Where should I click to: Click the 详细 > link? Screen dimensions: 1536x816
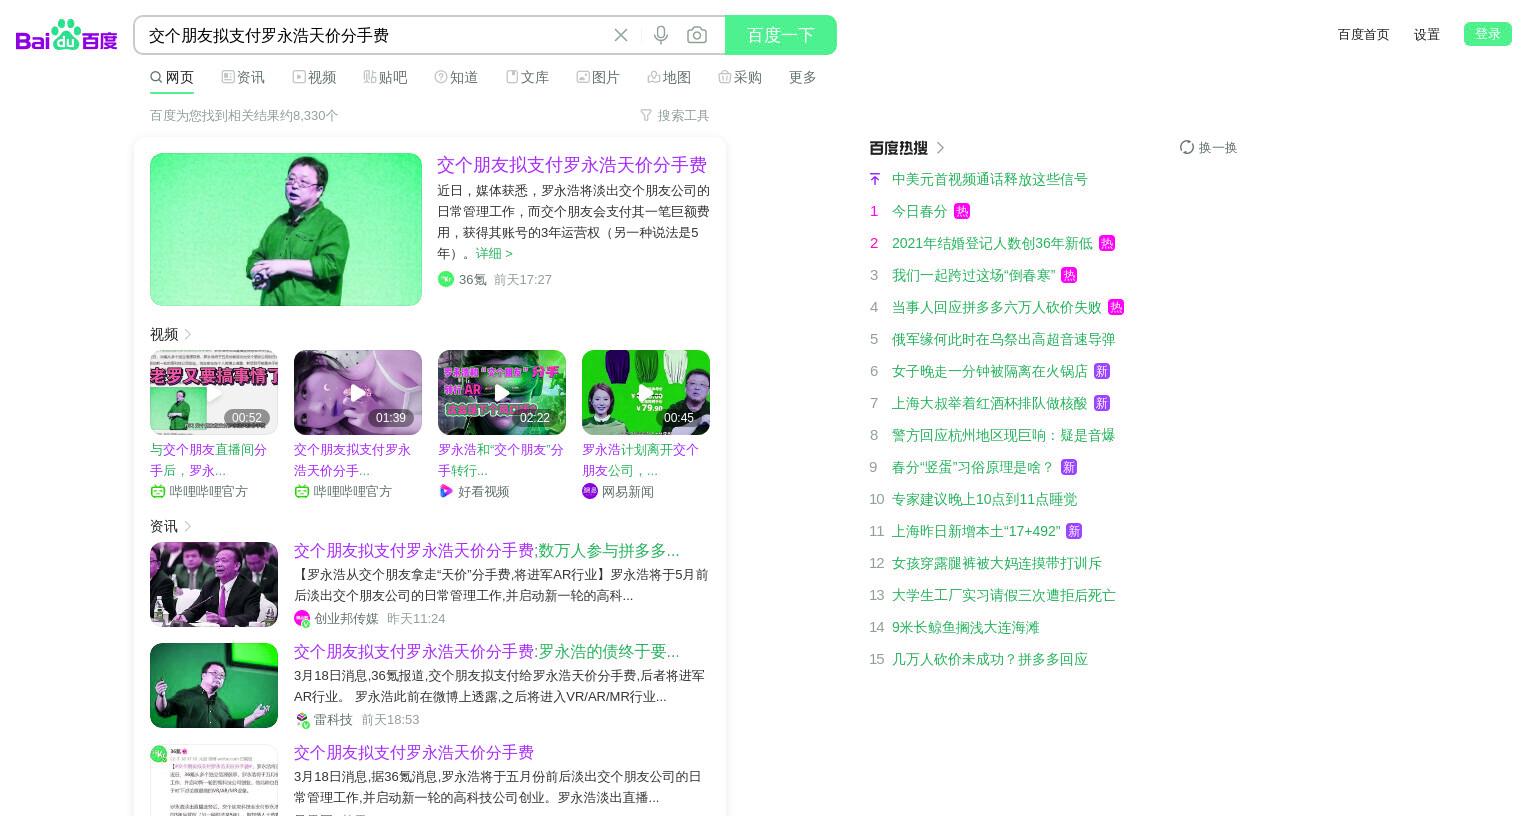click(x=494, y=254)
